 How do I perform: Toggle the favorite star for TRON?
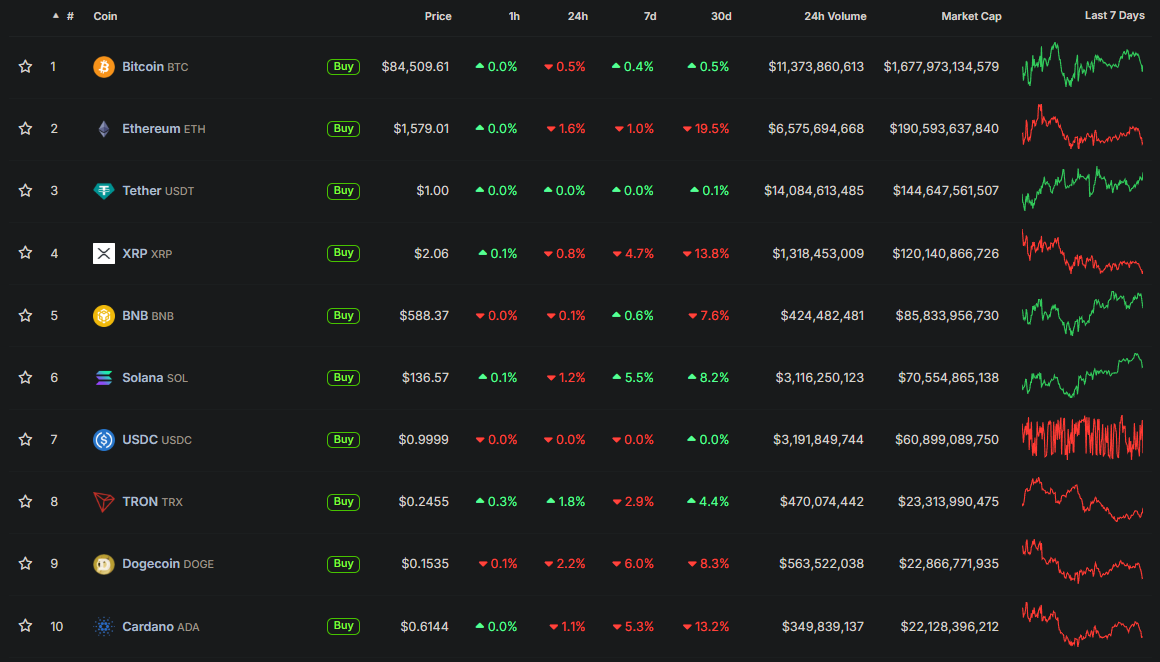click(x=25, y=502)
